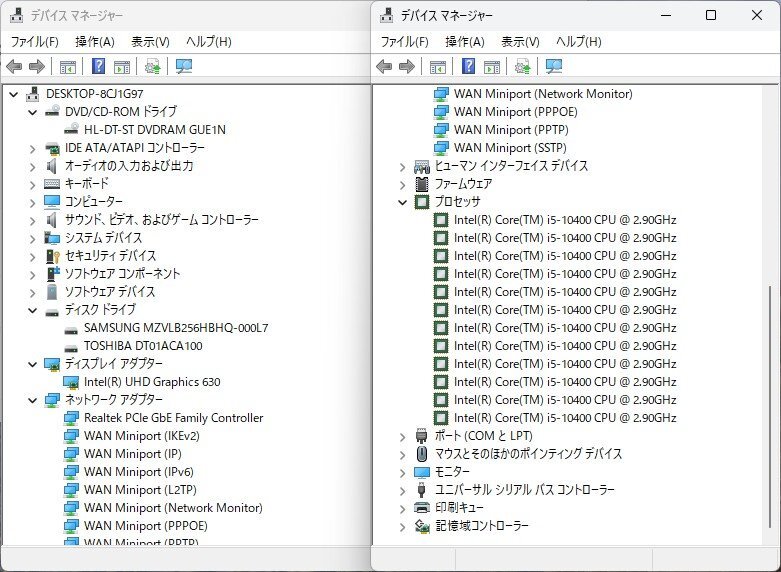This screenshot has height=572, width=781.
Task: Click the キーボード keyboard icon
Action: [52, 184]
